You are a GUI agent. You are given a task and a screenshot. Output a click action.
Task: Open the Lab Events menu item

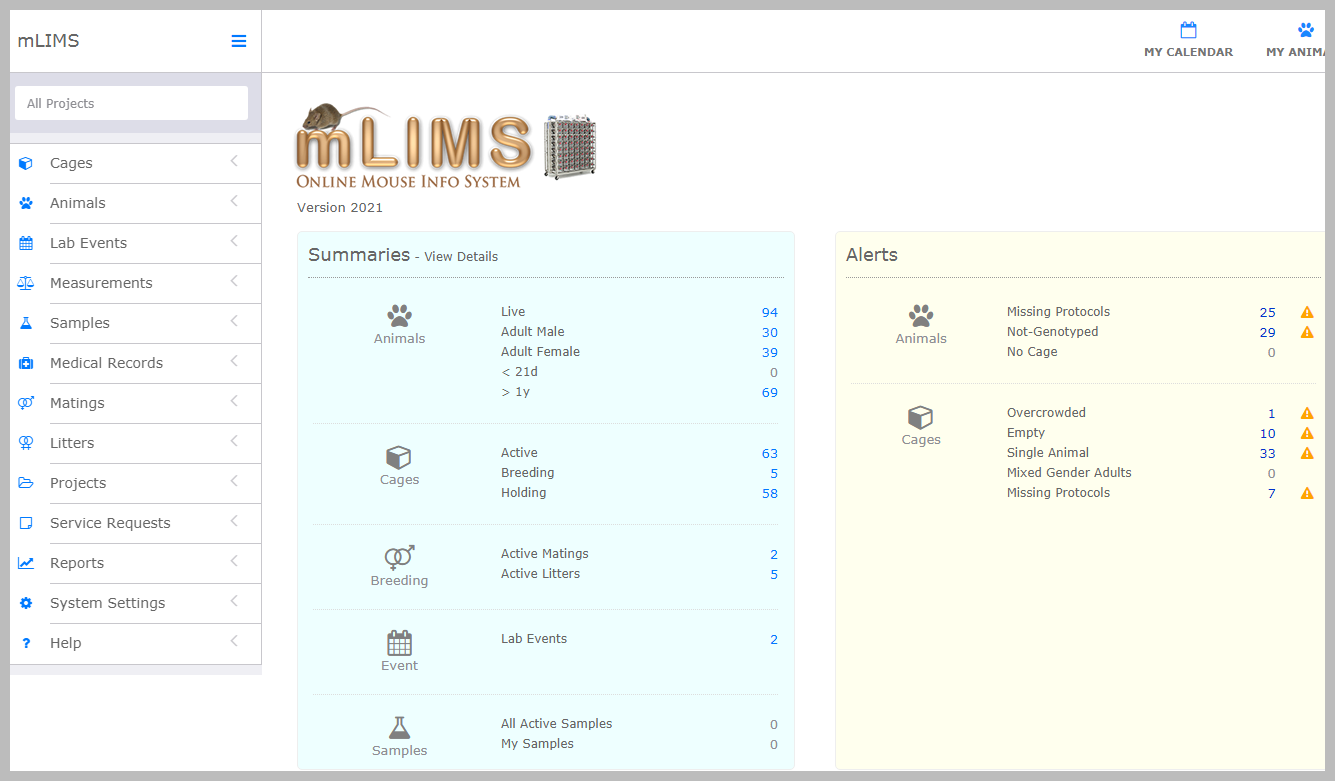click(88, 243)
